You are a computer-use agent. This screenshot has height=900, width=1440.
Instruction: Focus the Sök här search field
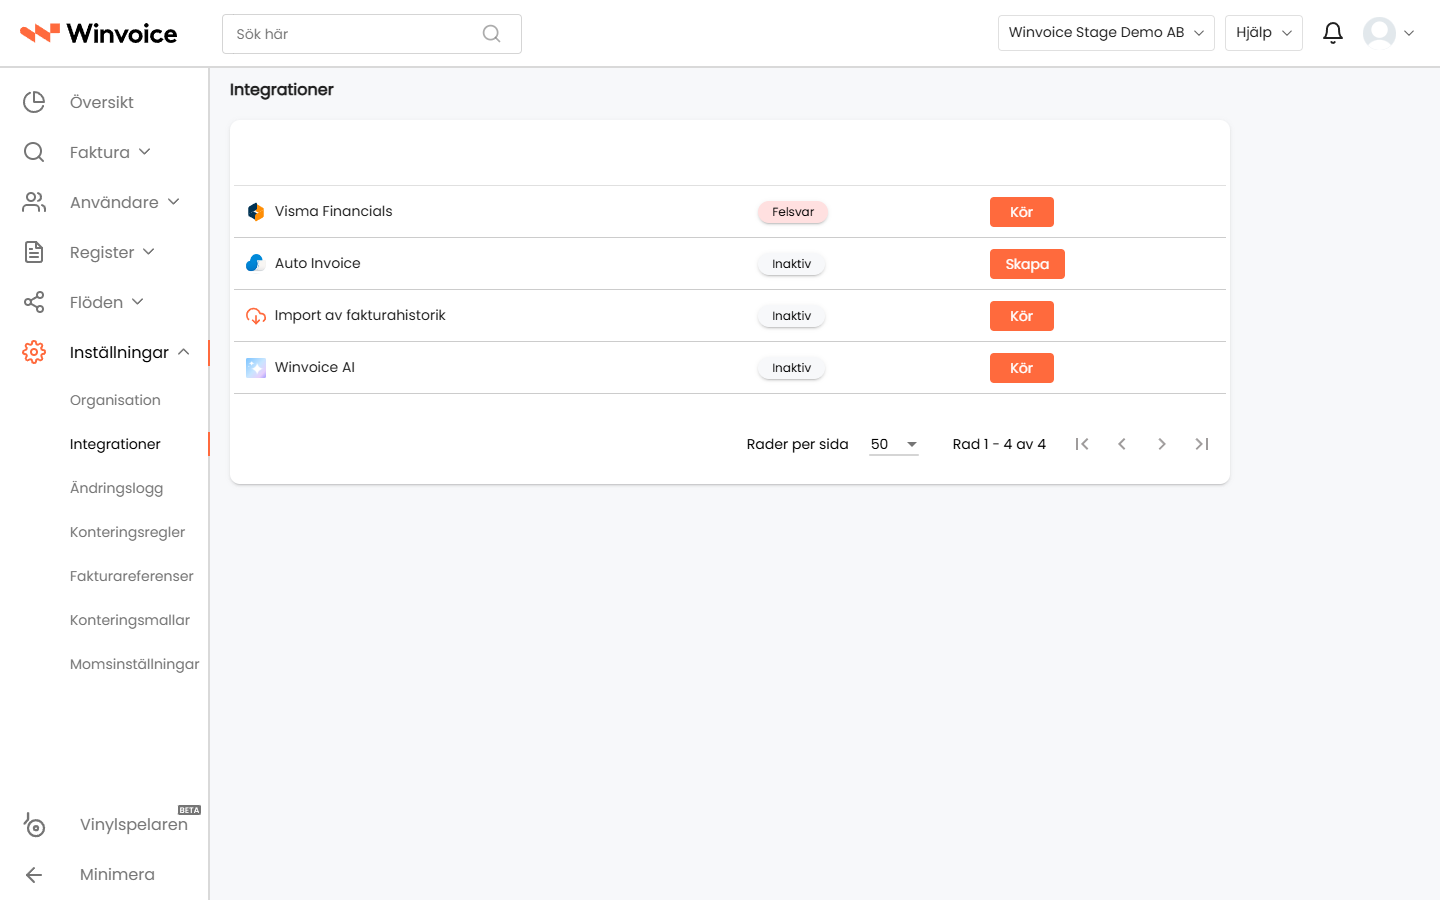click(372, 34)
